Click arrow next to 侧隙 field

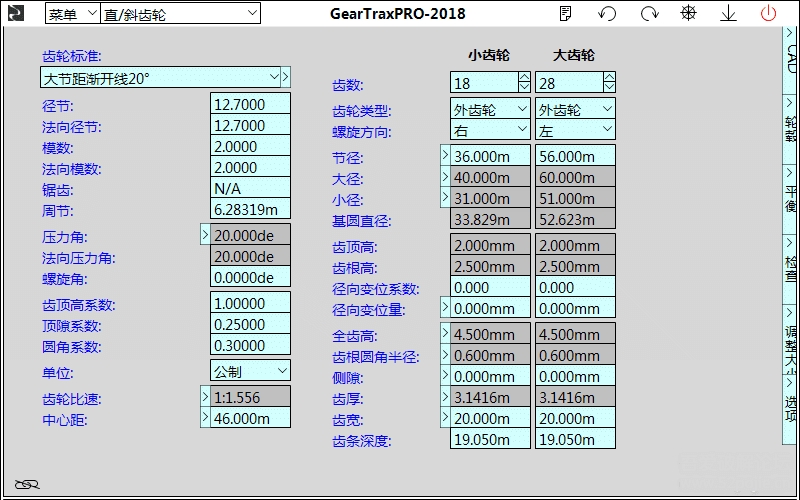click(x=445, y=375)
